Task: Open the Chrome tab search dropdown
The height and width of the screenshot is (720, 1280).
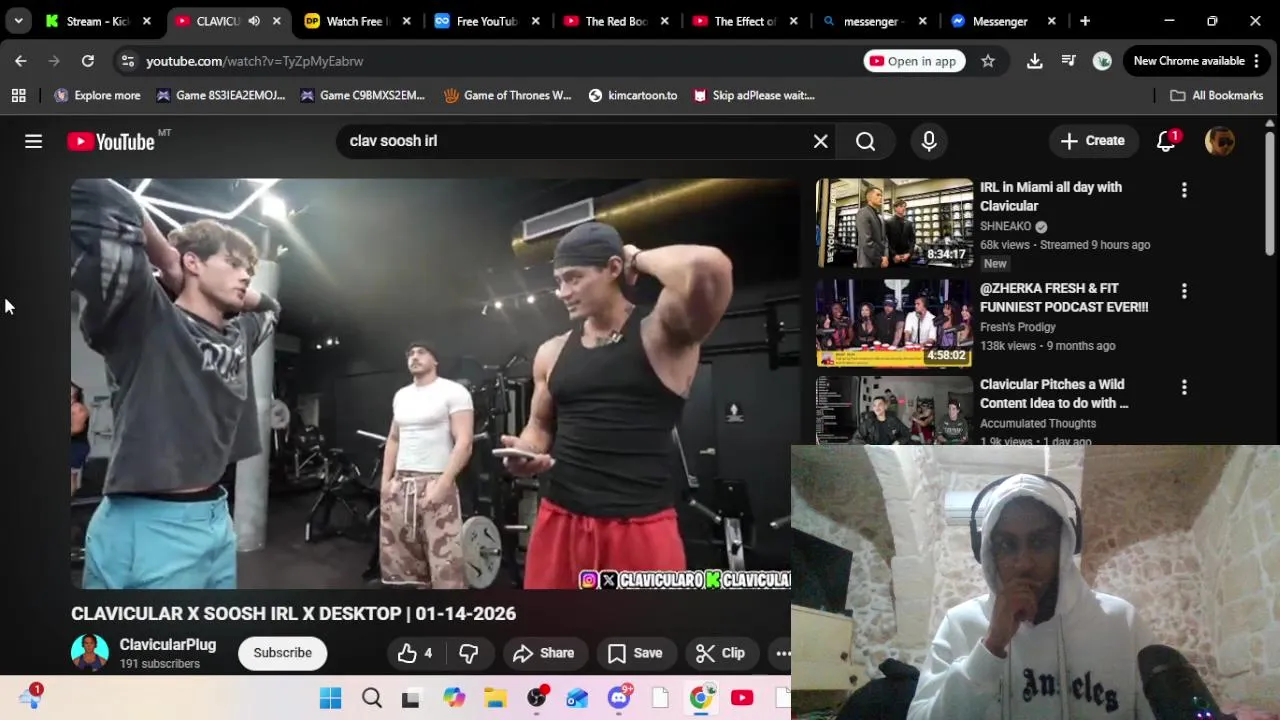Action: click(x=18, y=21)
